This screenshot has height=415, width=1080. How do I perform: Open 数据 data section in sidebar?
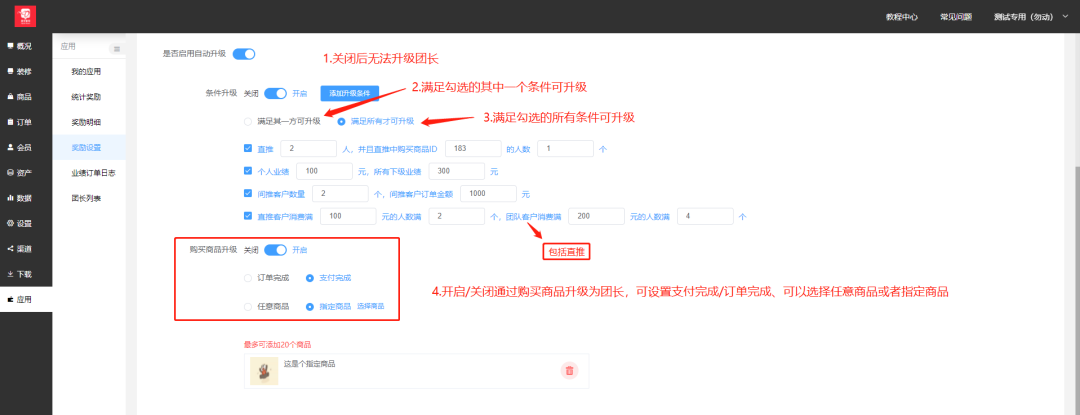pyautogui.click(x=20, y=198)
